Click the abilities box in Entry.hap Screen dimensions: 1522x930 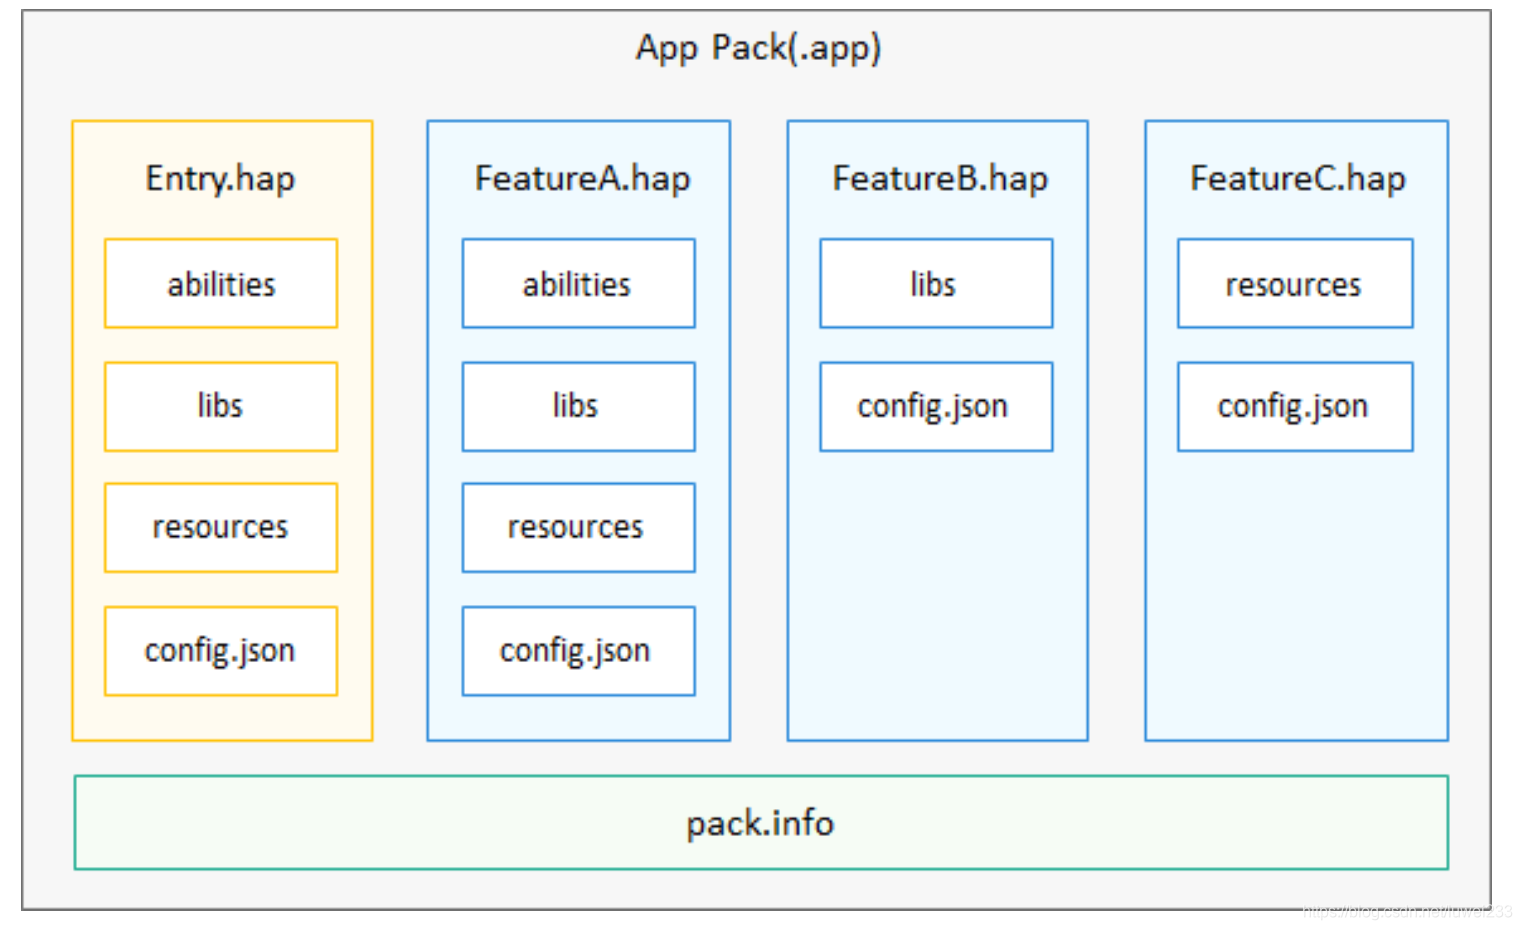(x=221, y=283)
